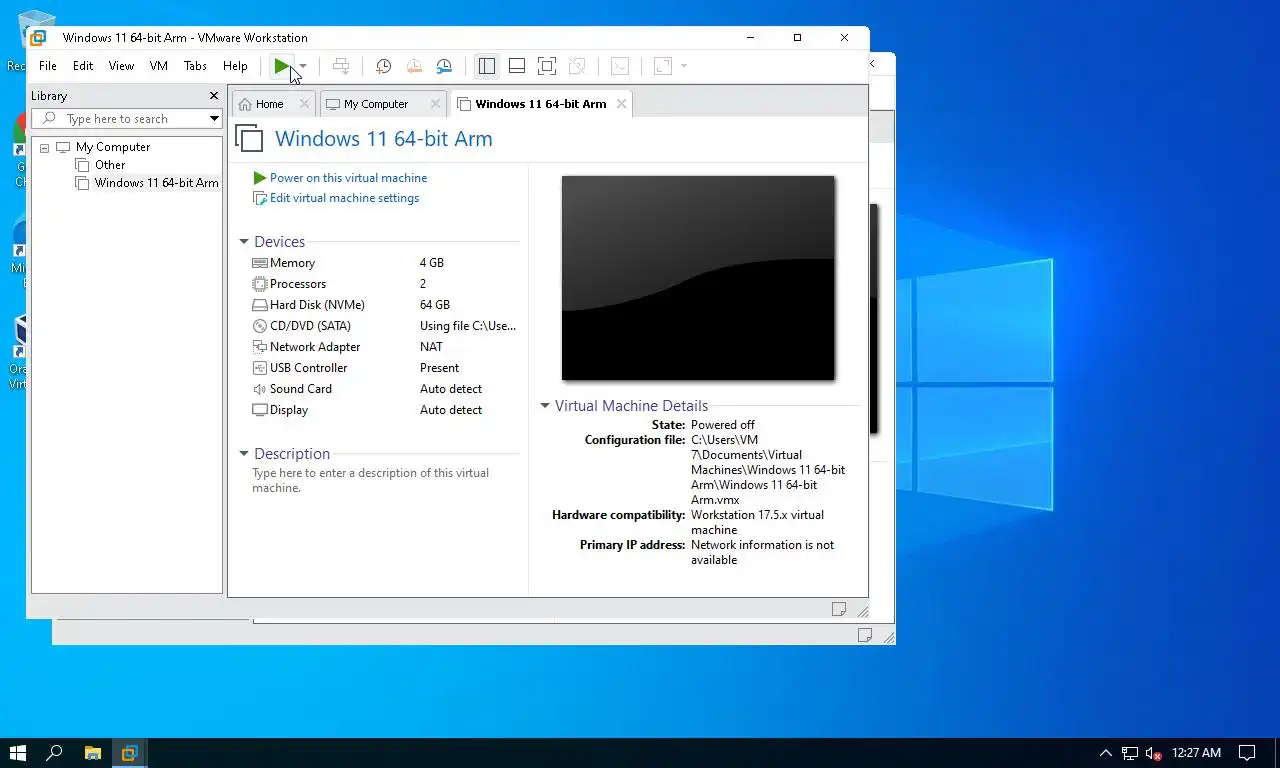The width and height of the screenshot is (1280, 768).
Task: Click the 64 GB hard disk value
Action: [435, 305]
